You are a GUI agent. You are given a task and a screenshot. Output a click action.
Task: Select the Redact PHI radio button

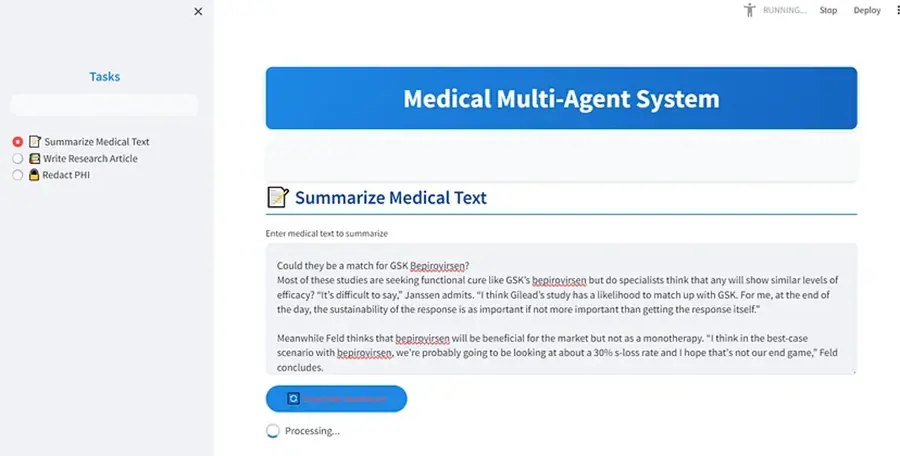pos(18,175)
